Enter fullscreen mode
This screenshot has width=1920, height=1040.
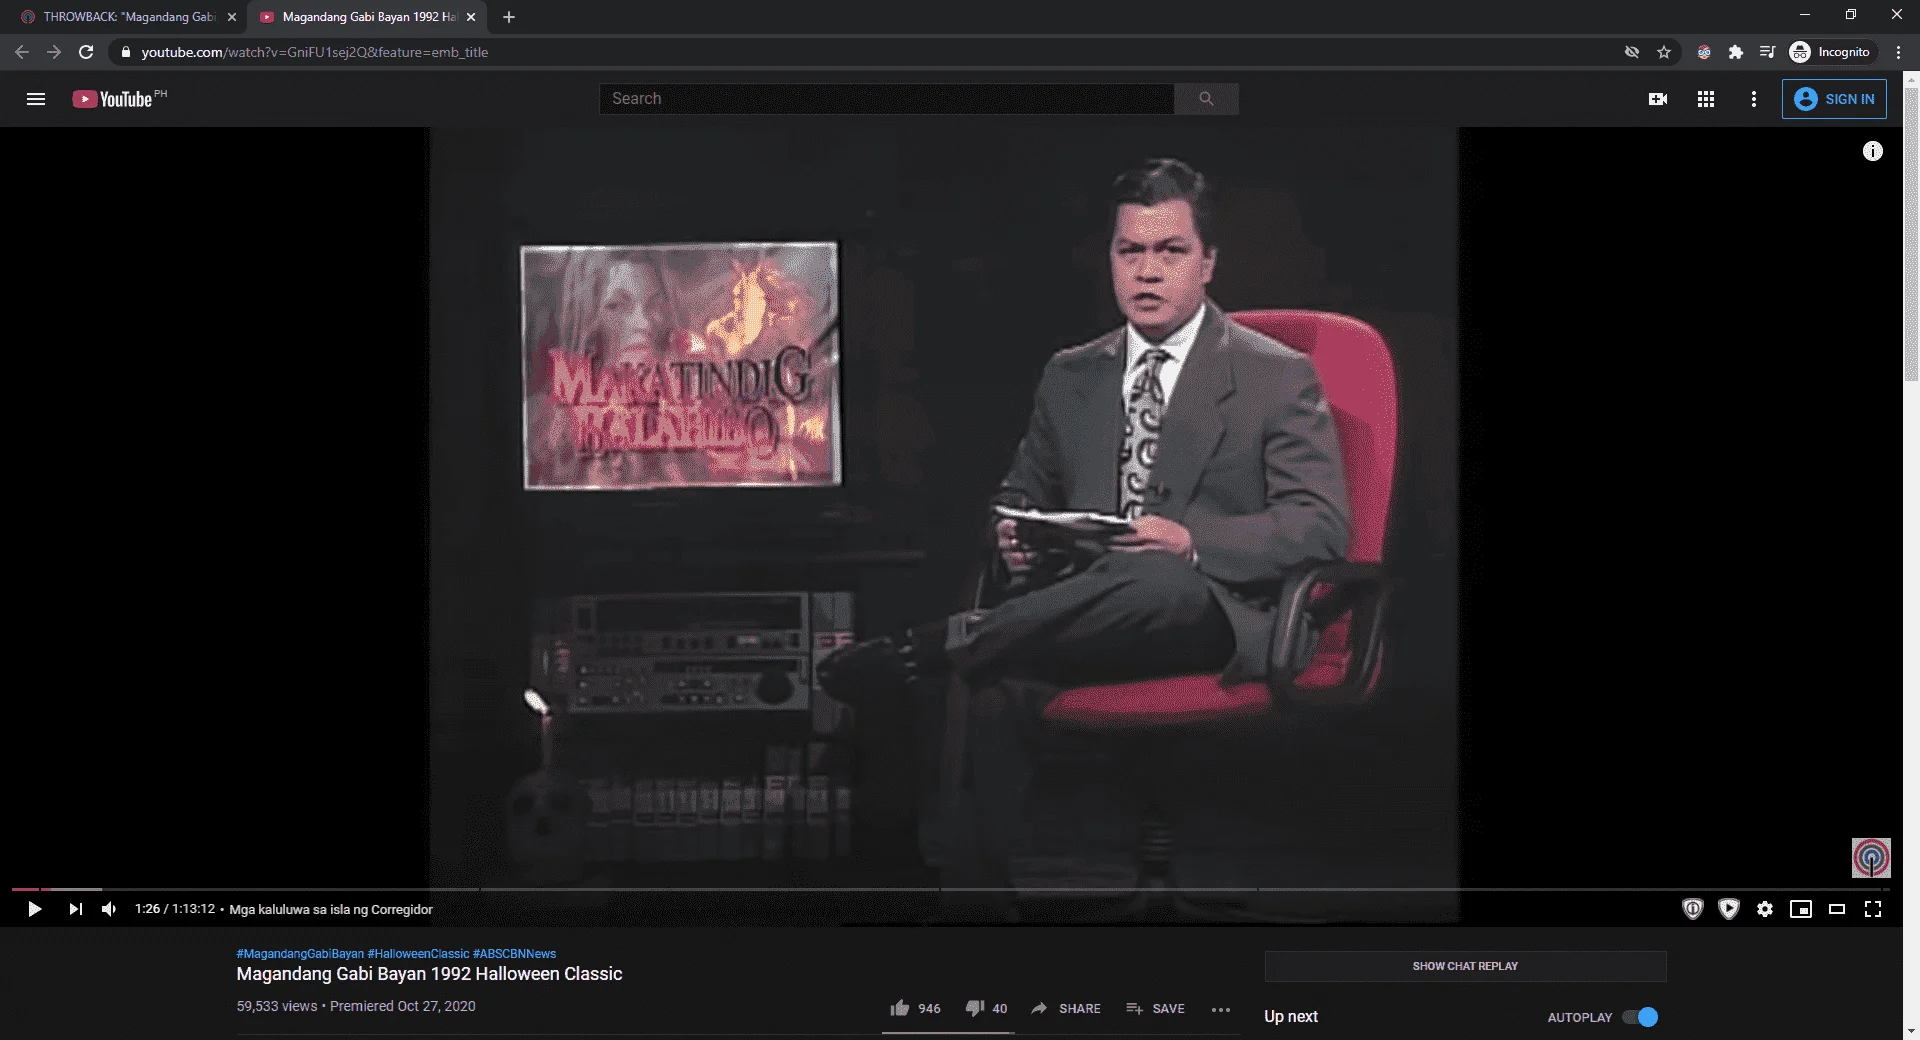tap(1873, 909)
